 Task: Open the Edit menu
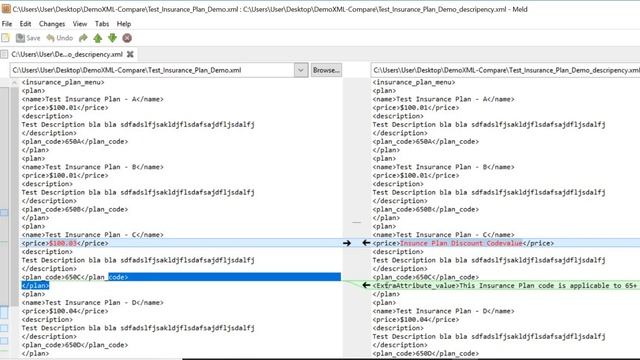pyautogui.click(x=25, y=24)
